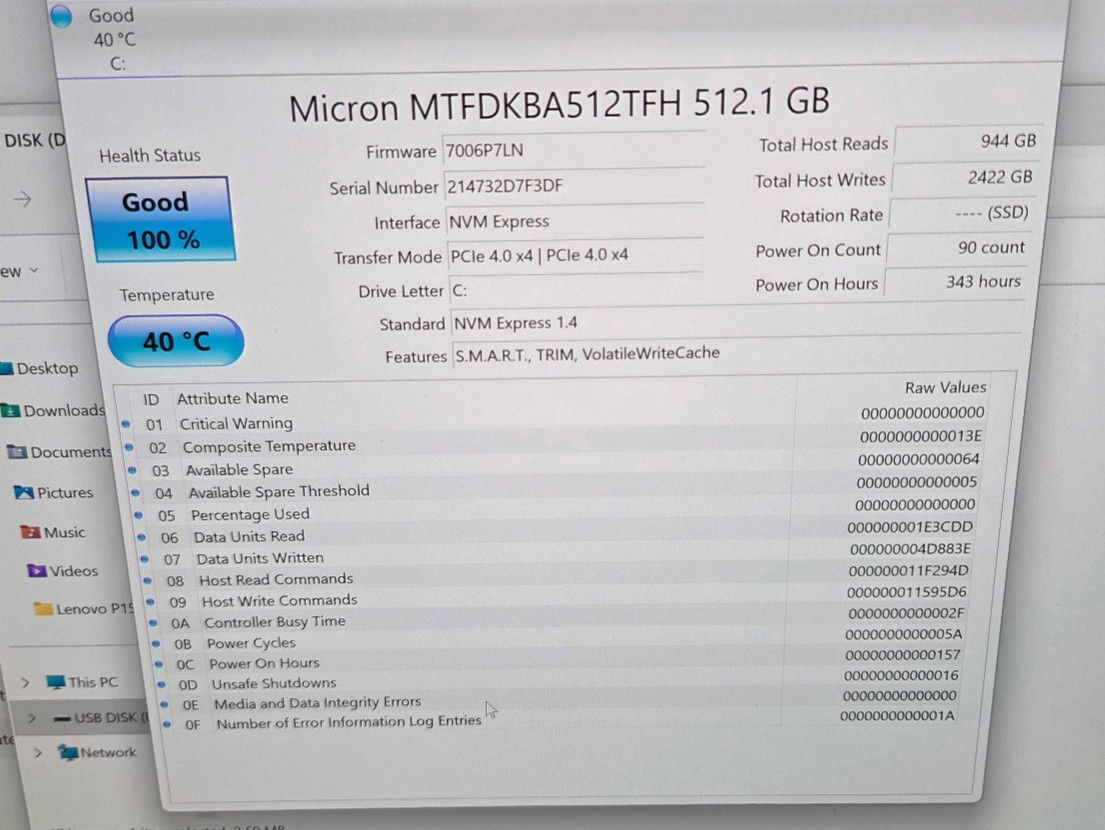This screenshot has width=1105, height=830.
Task: Click the Drive Letter field C:
Action: point(575,290)
